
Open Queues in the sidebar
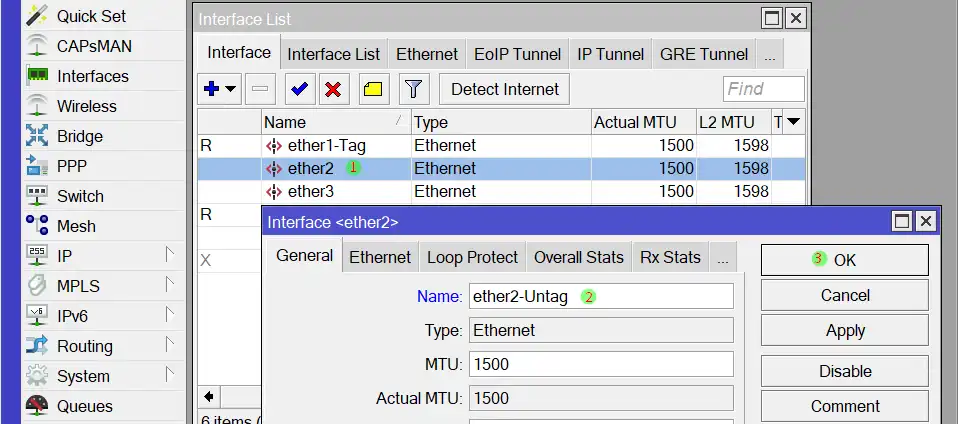(x=84, y=406)
